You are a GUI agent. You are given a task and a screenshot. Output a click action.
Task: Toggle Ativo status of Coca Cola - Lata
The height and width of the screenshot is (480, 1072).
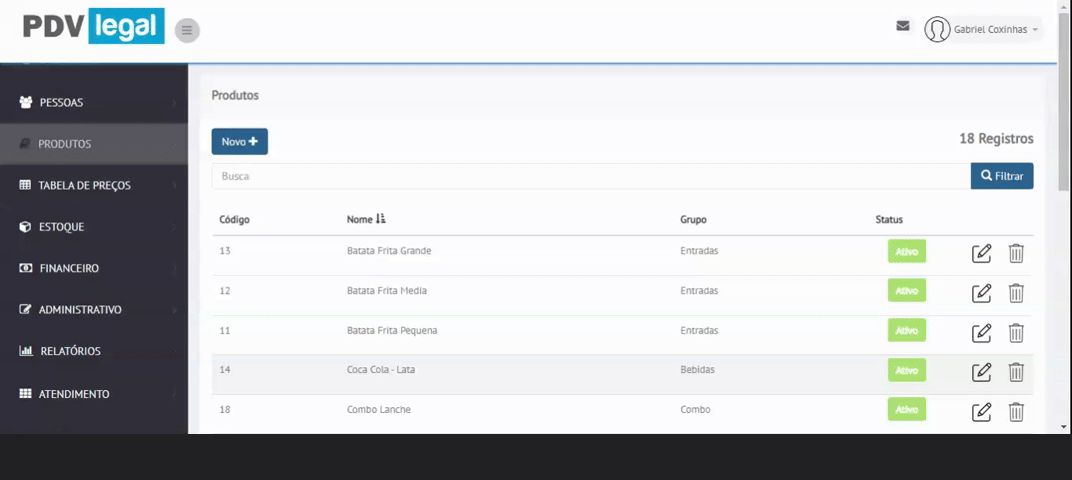(x=906, y=370)
